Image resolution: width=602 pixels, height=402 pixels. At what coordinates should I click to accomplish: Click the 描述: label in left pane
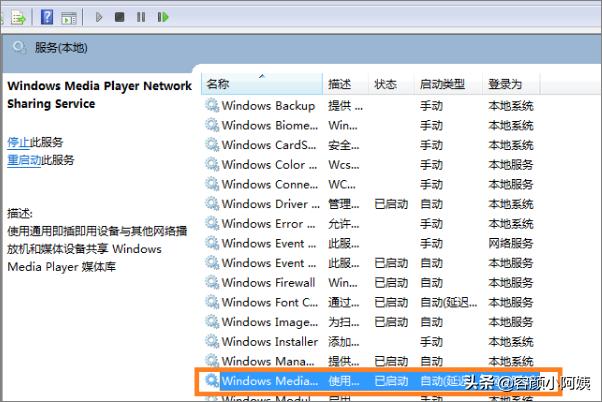[20, 213]
